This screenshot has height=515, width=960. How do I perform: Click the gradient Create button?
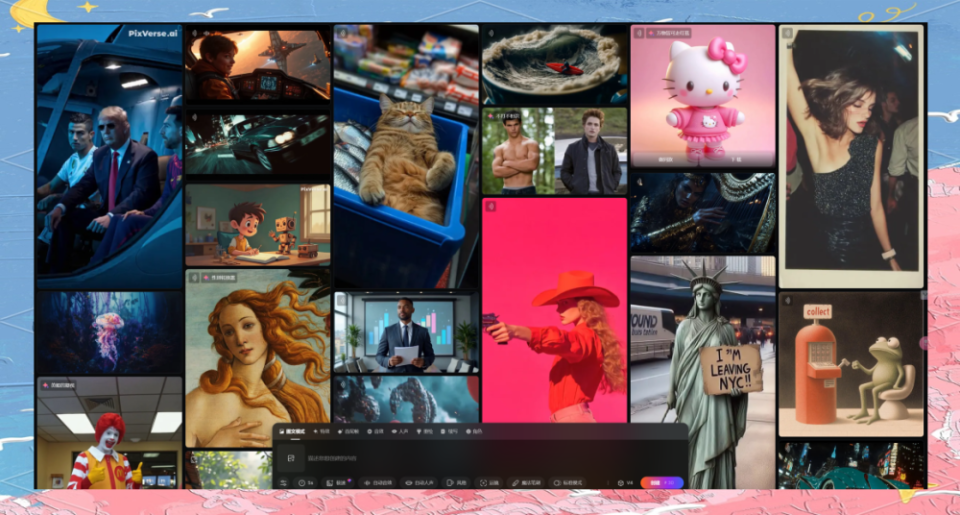coord(662,483)
